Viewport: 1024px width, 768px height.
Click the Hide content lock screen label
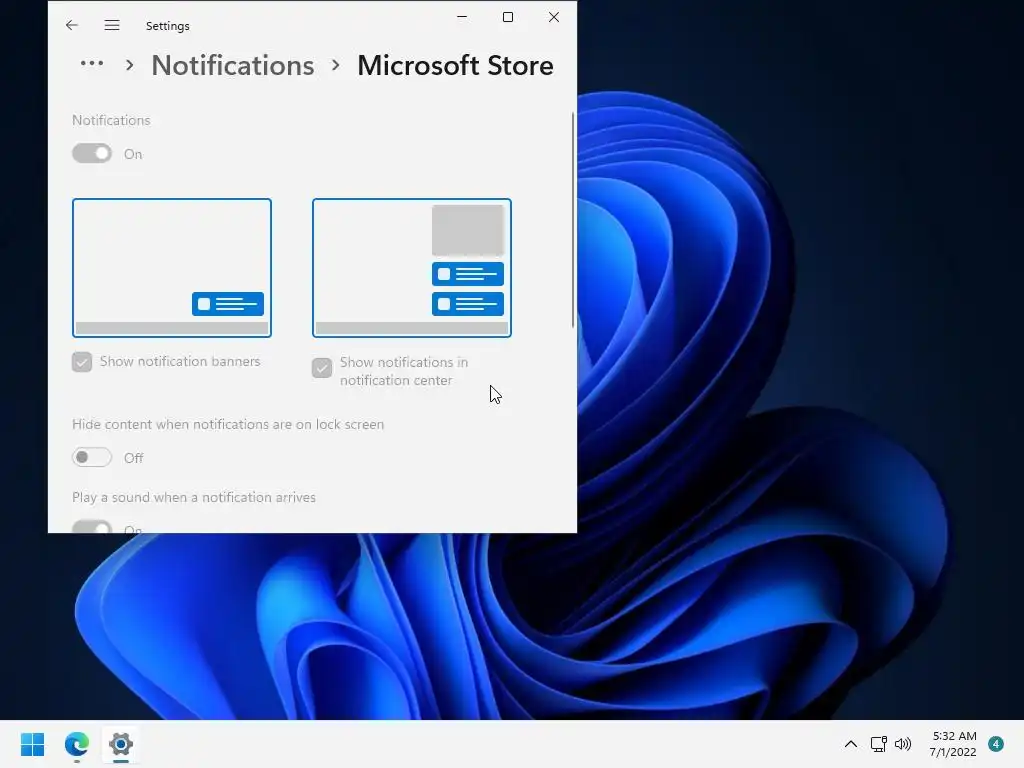[x=228, y=424]
